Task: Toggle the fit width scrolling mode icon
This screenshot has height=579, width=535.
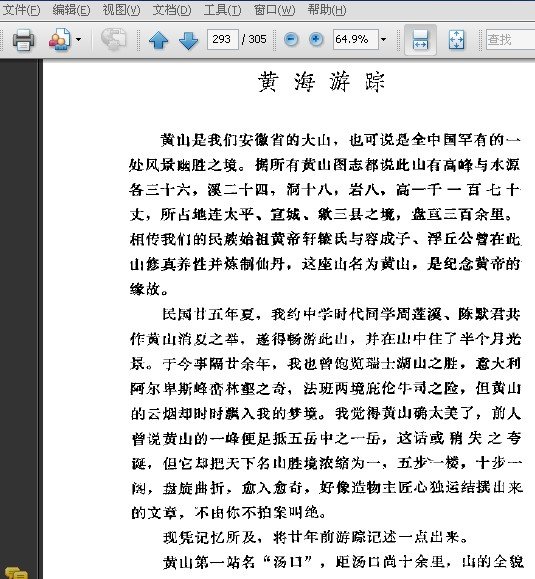Action: tap(420, 40)
